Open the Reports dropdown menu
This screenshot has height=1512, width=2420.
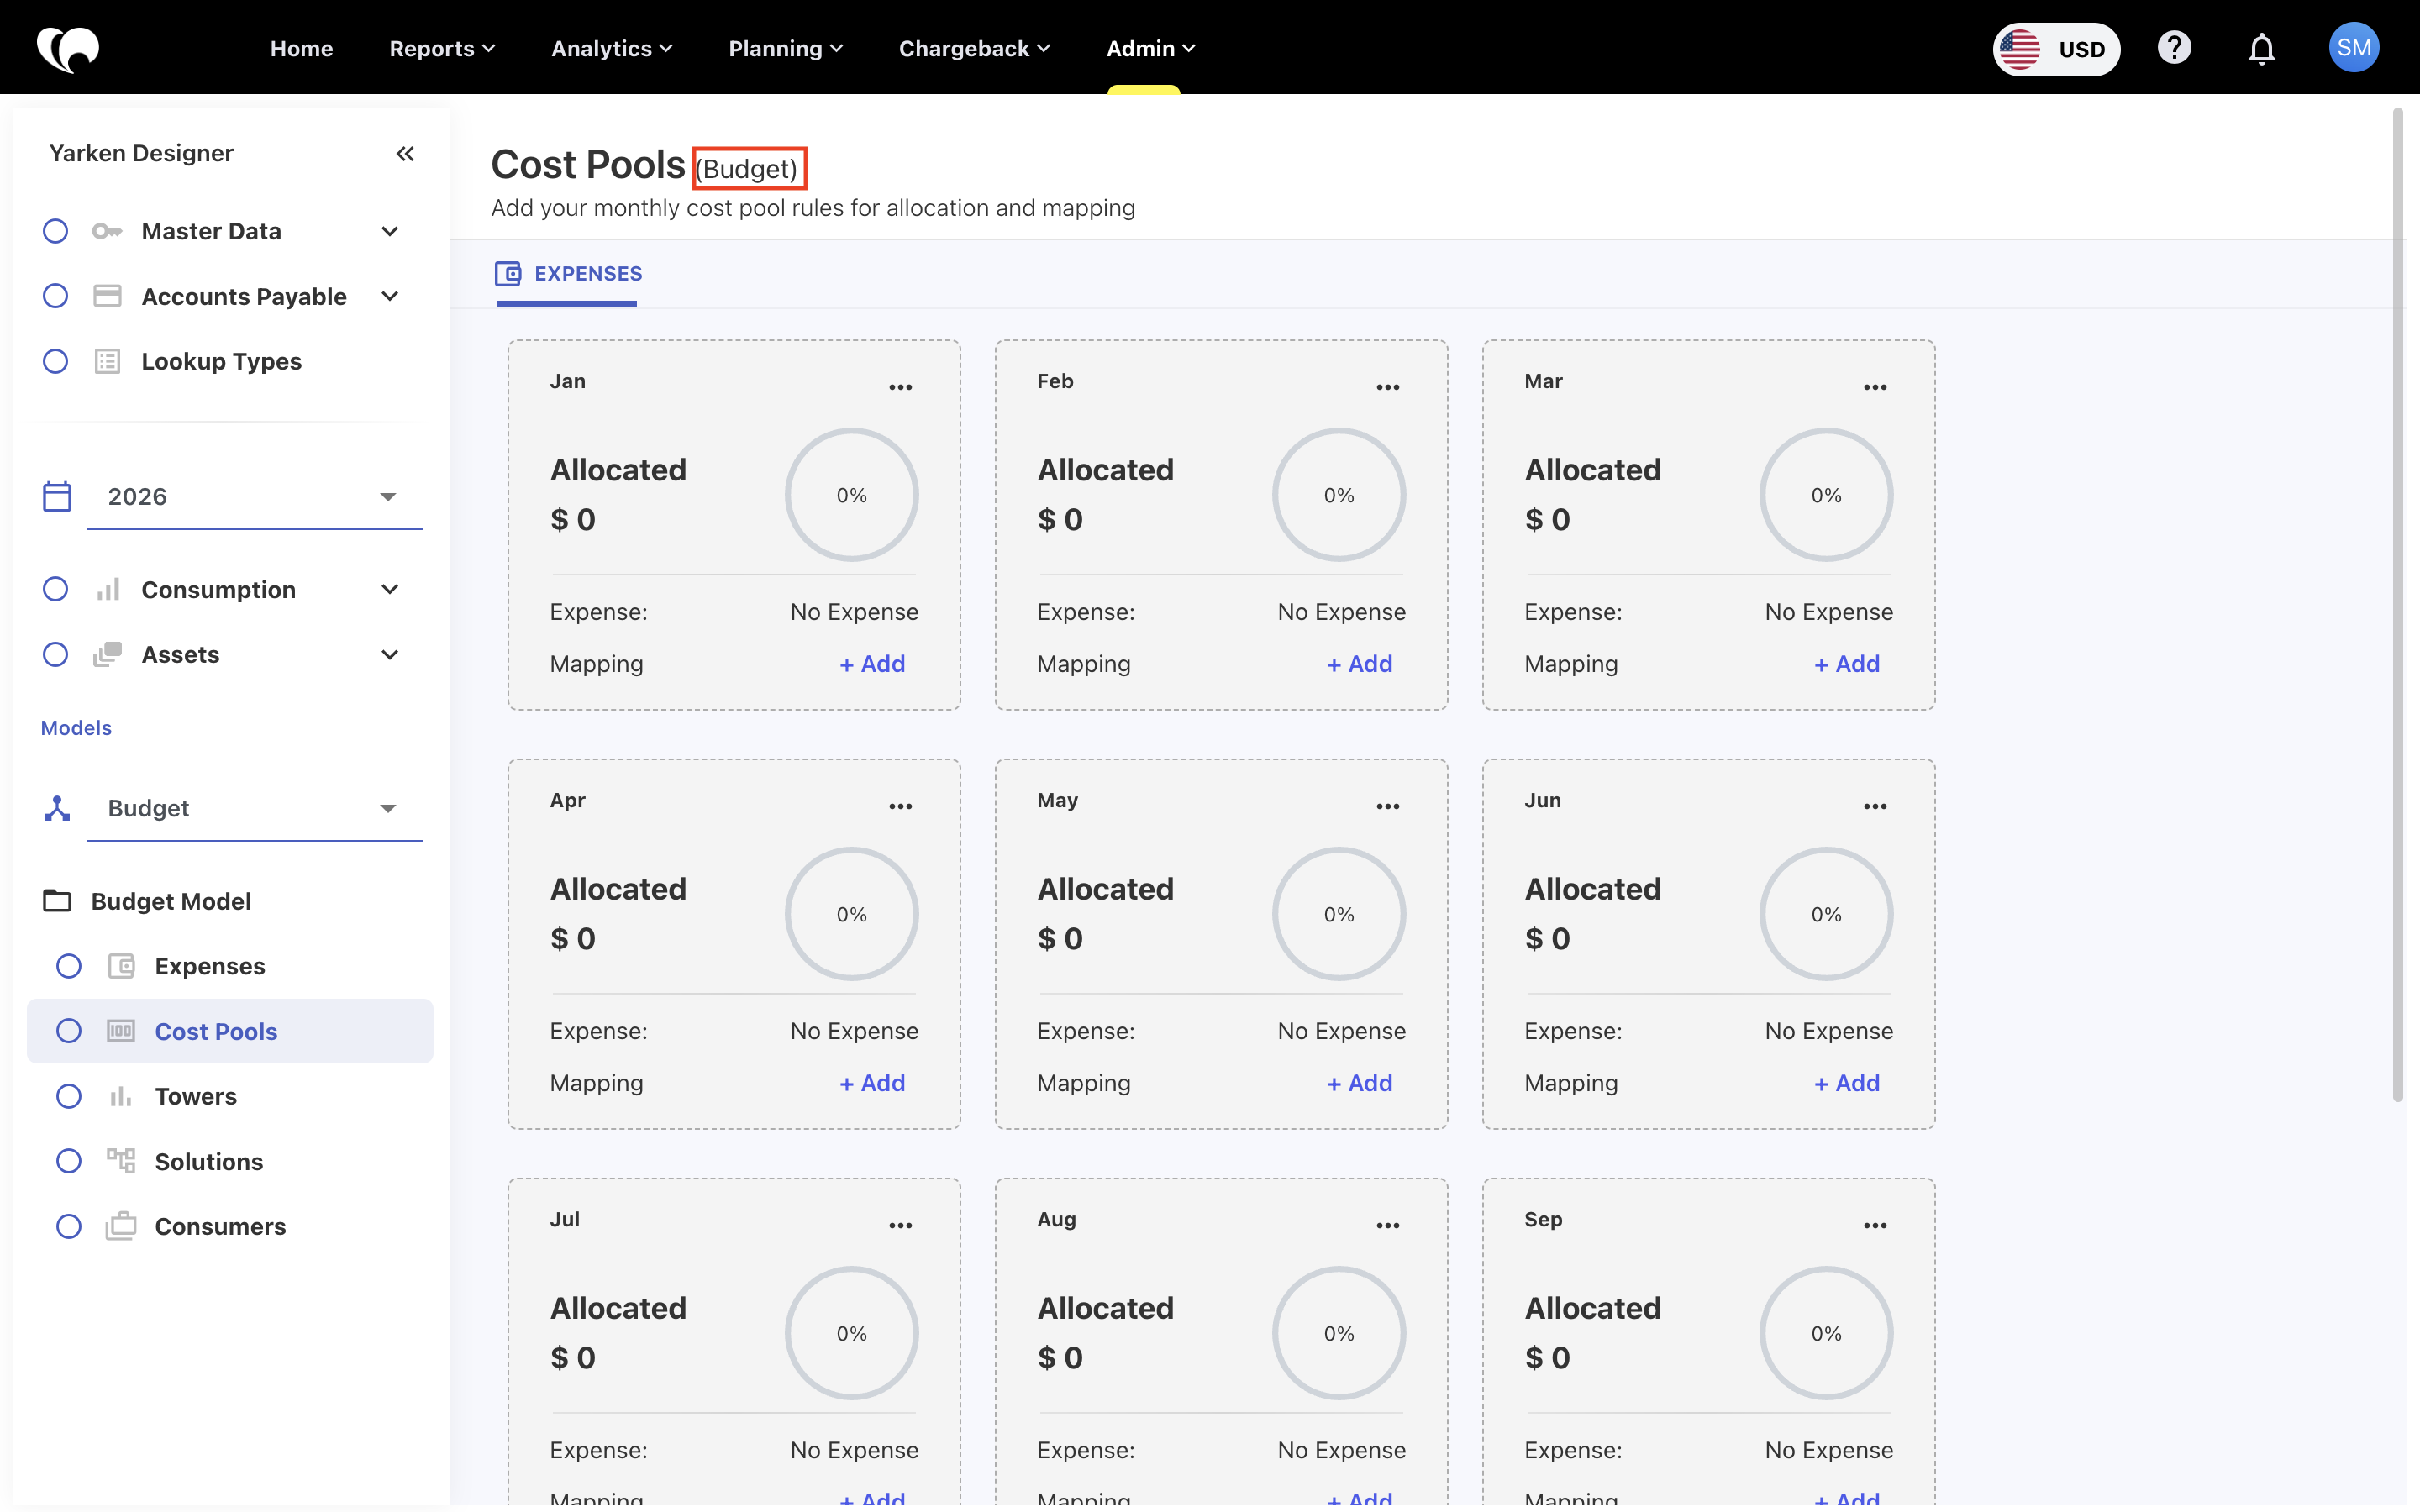coord(441,48)
